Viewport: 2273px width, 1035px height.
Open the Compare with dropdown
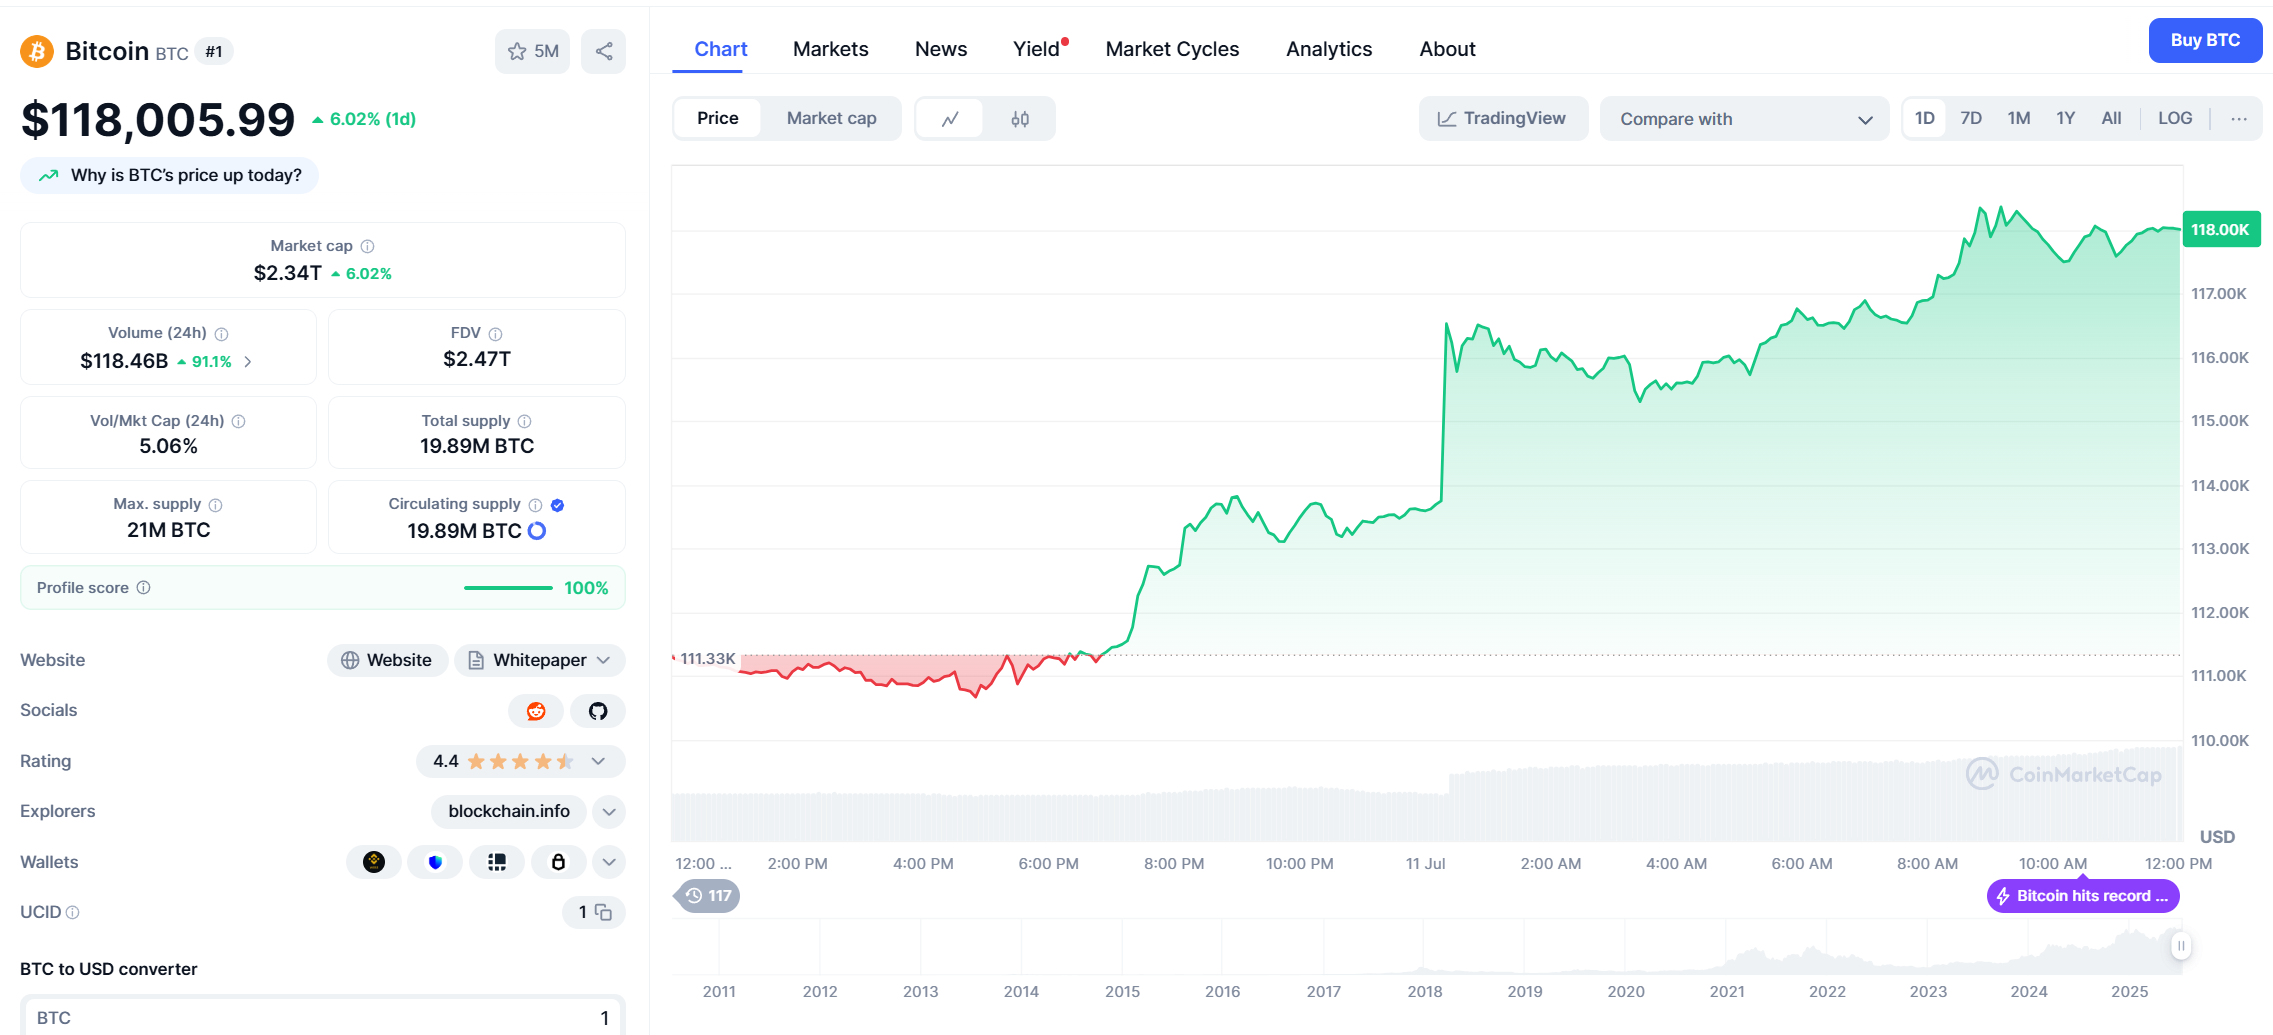coord(1745,119)
